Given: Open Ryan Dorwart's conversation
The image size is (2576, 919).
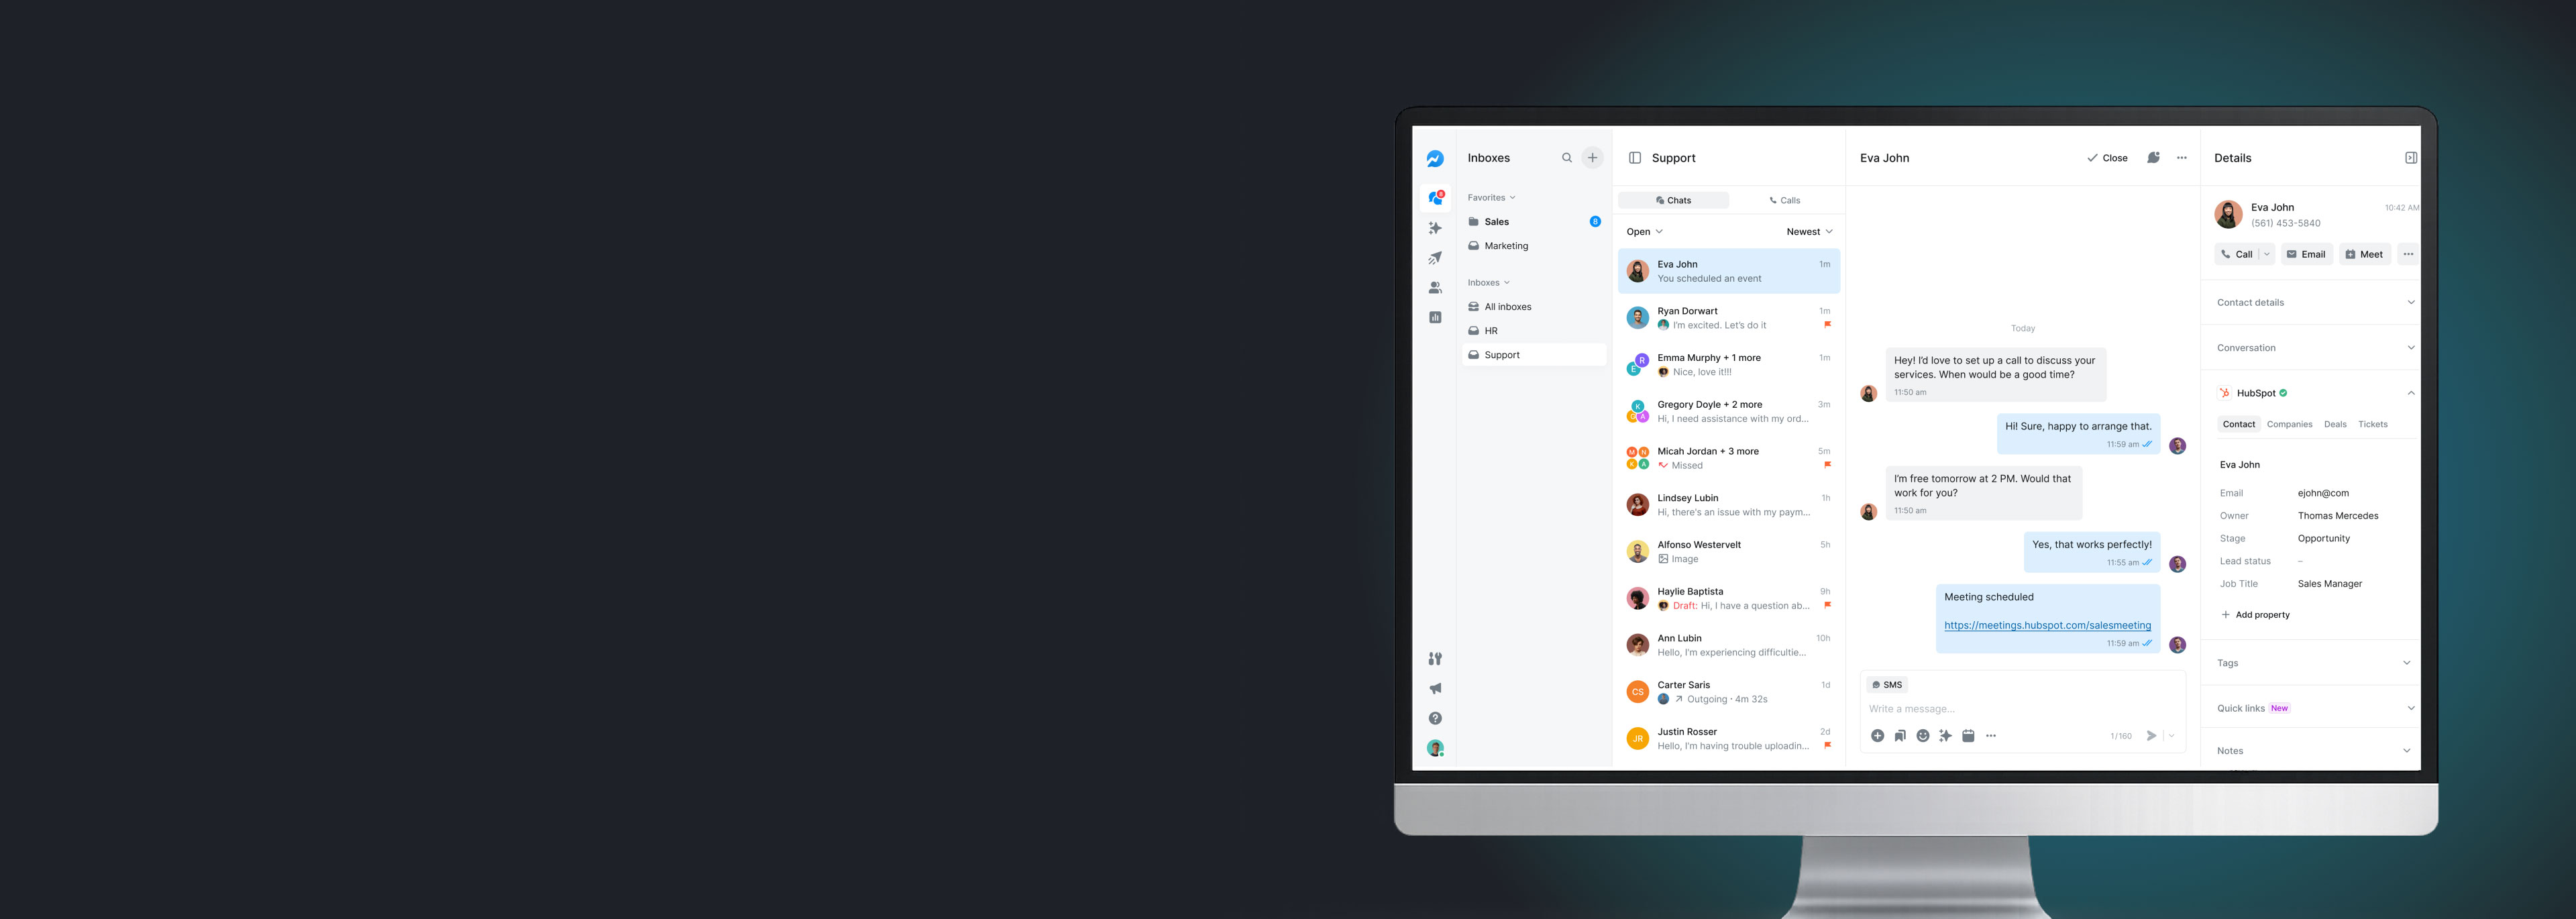Looking at the screenshot, I should [x=1729, y=318].
